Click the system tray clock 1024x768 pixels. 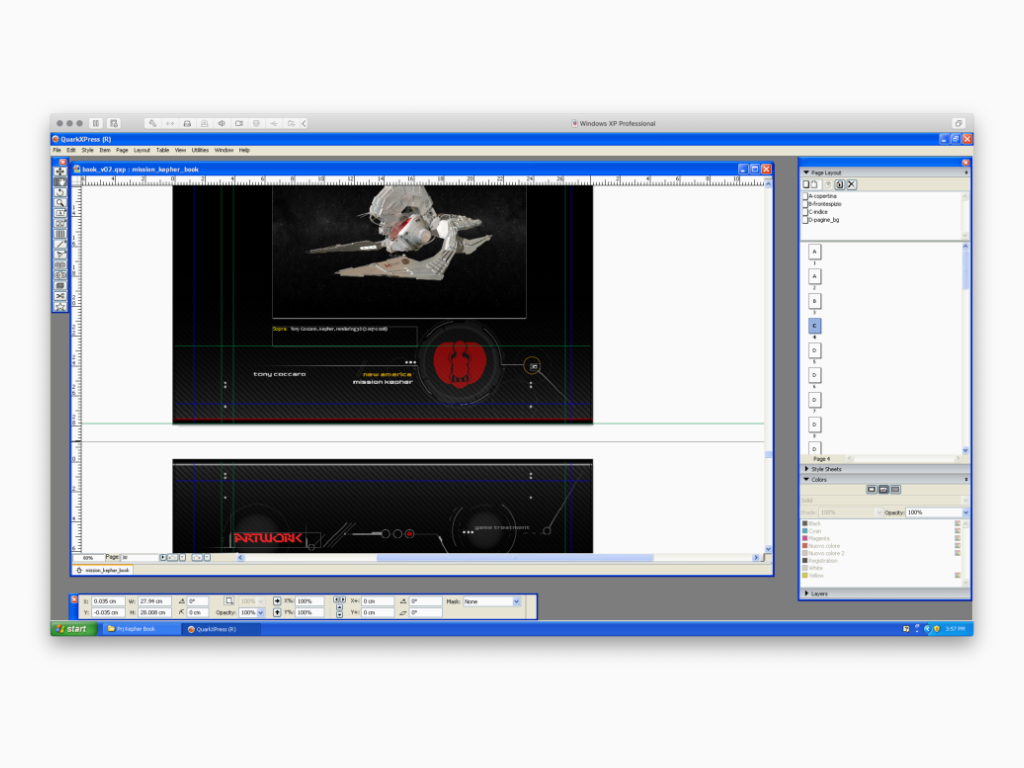pyautogui.click(x=955, y=629)
